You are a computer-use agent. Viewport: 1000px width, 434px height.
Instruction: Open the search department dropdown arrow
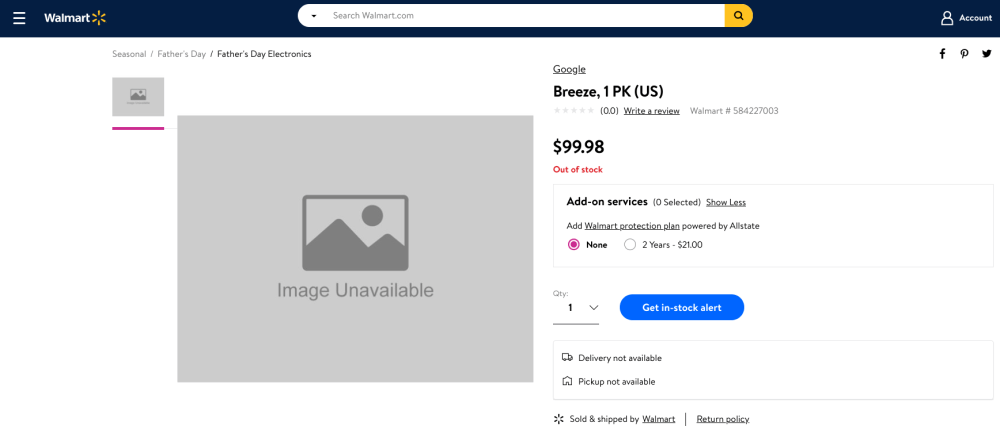[x=314, y=16]
